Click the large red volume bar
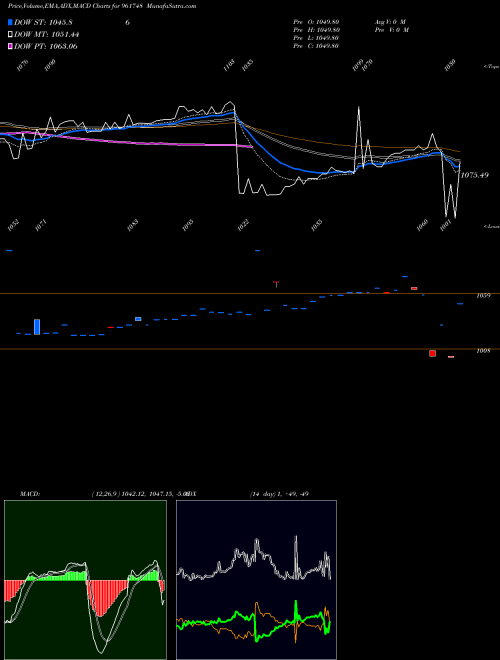 [x=432, y=353]
